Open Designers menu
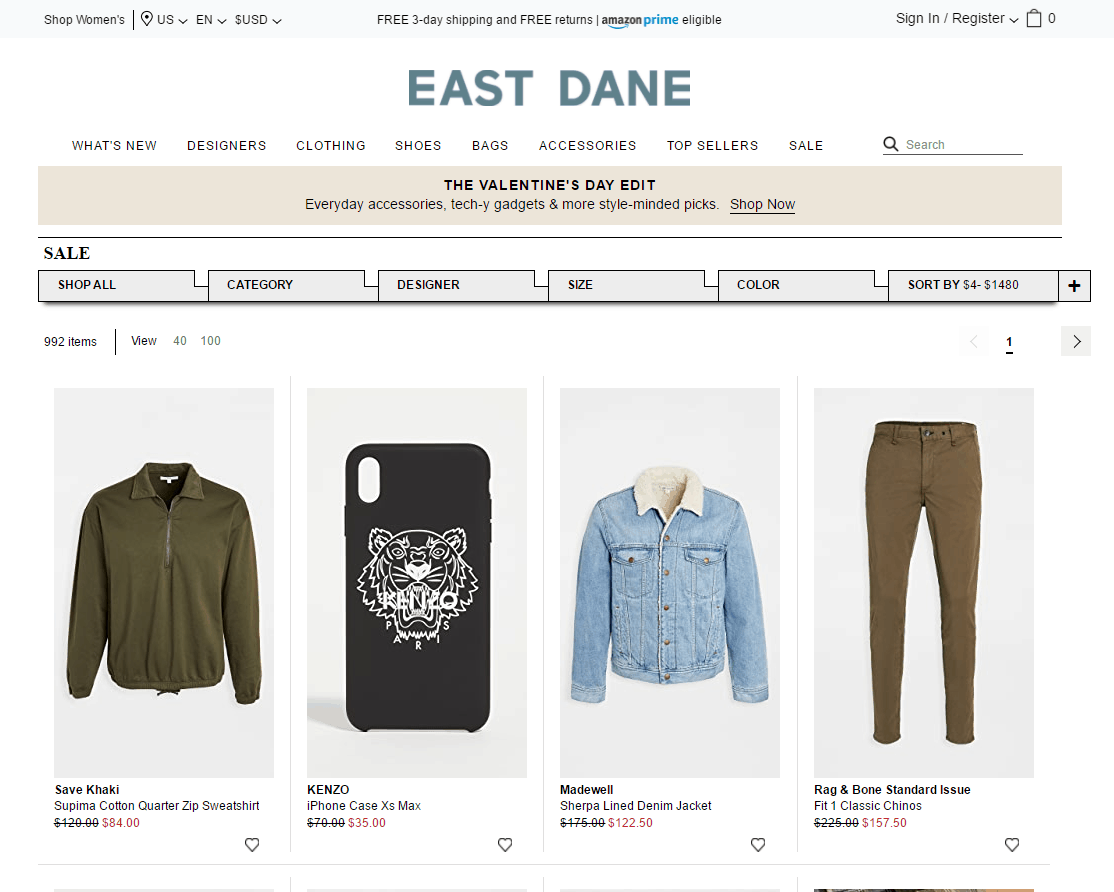This screenshot has width=1114, height=892. [227, 146]
